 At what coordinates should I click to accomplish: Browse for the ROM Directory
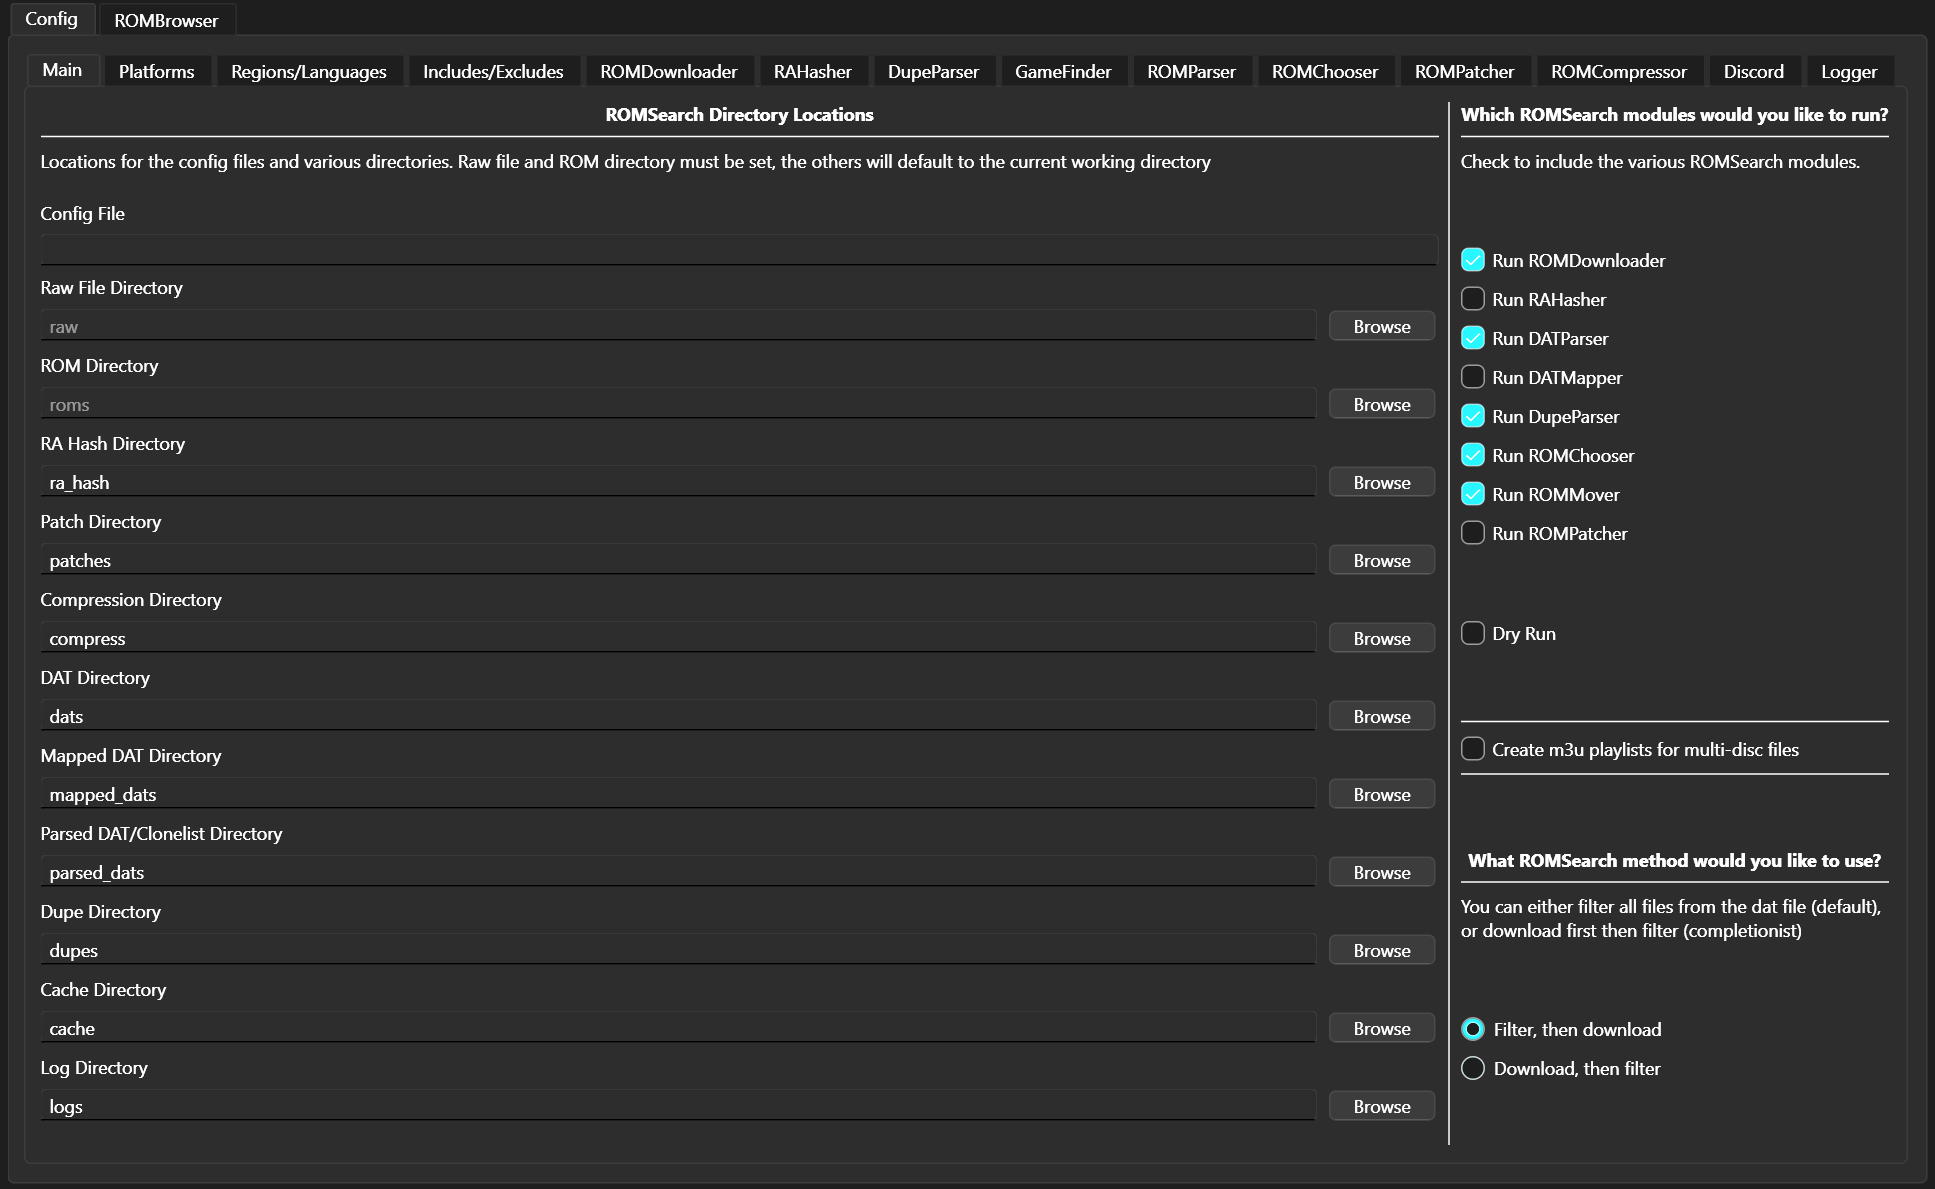point(1382,404)
